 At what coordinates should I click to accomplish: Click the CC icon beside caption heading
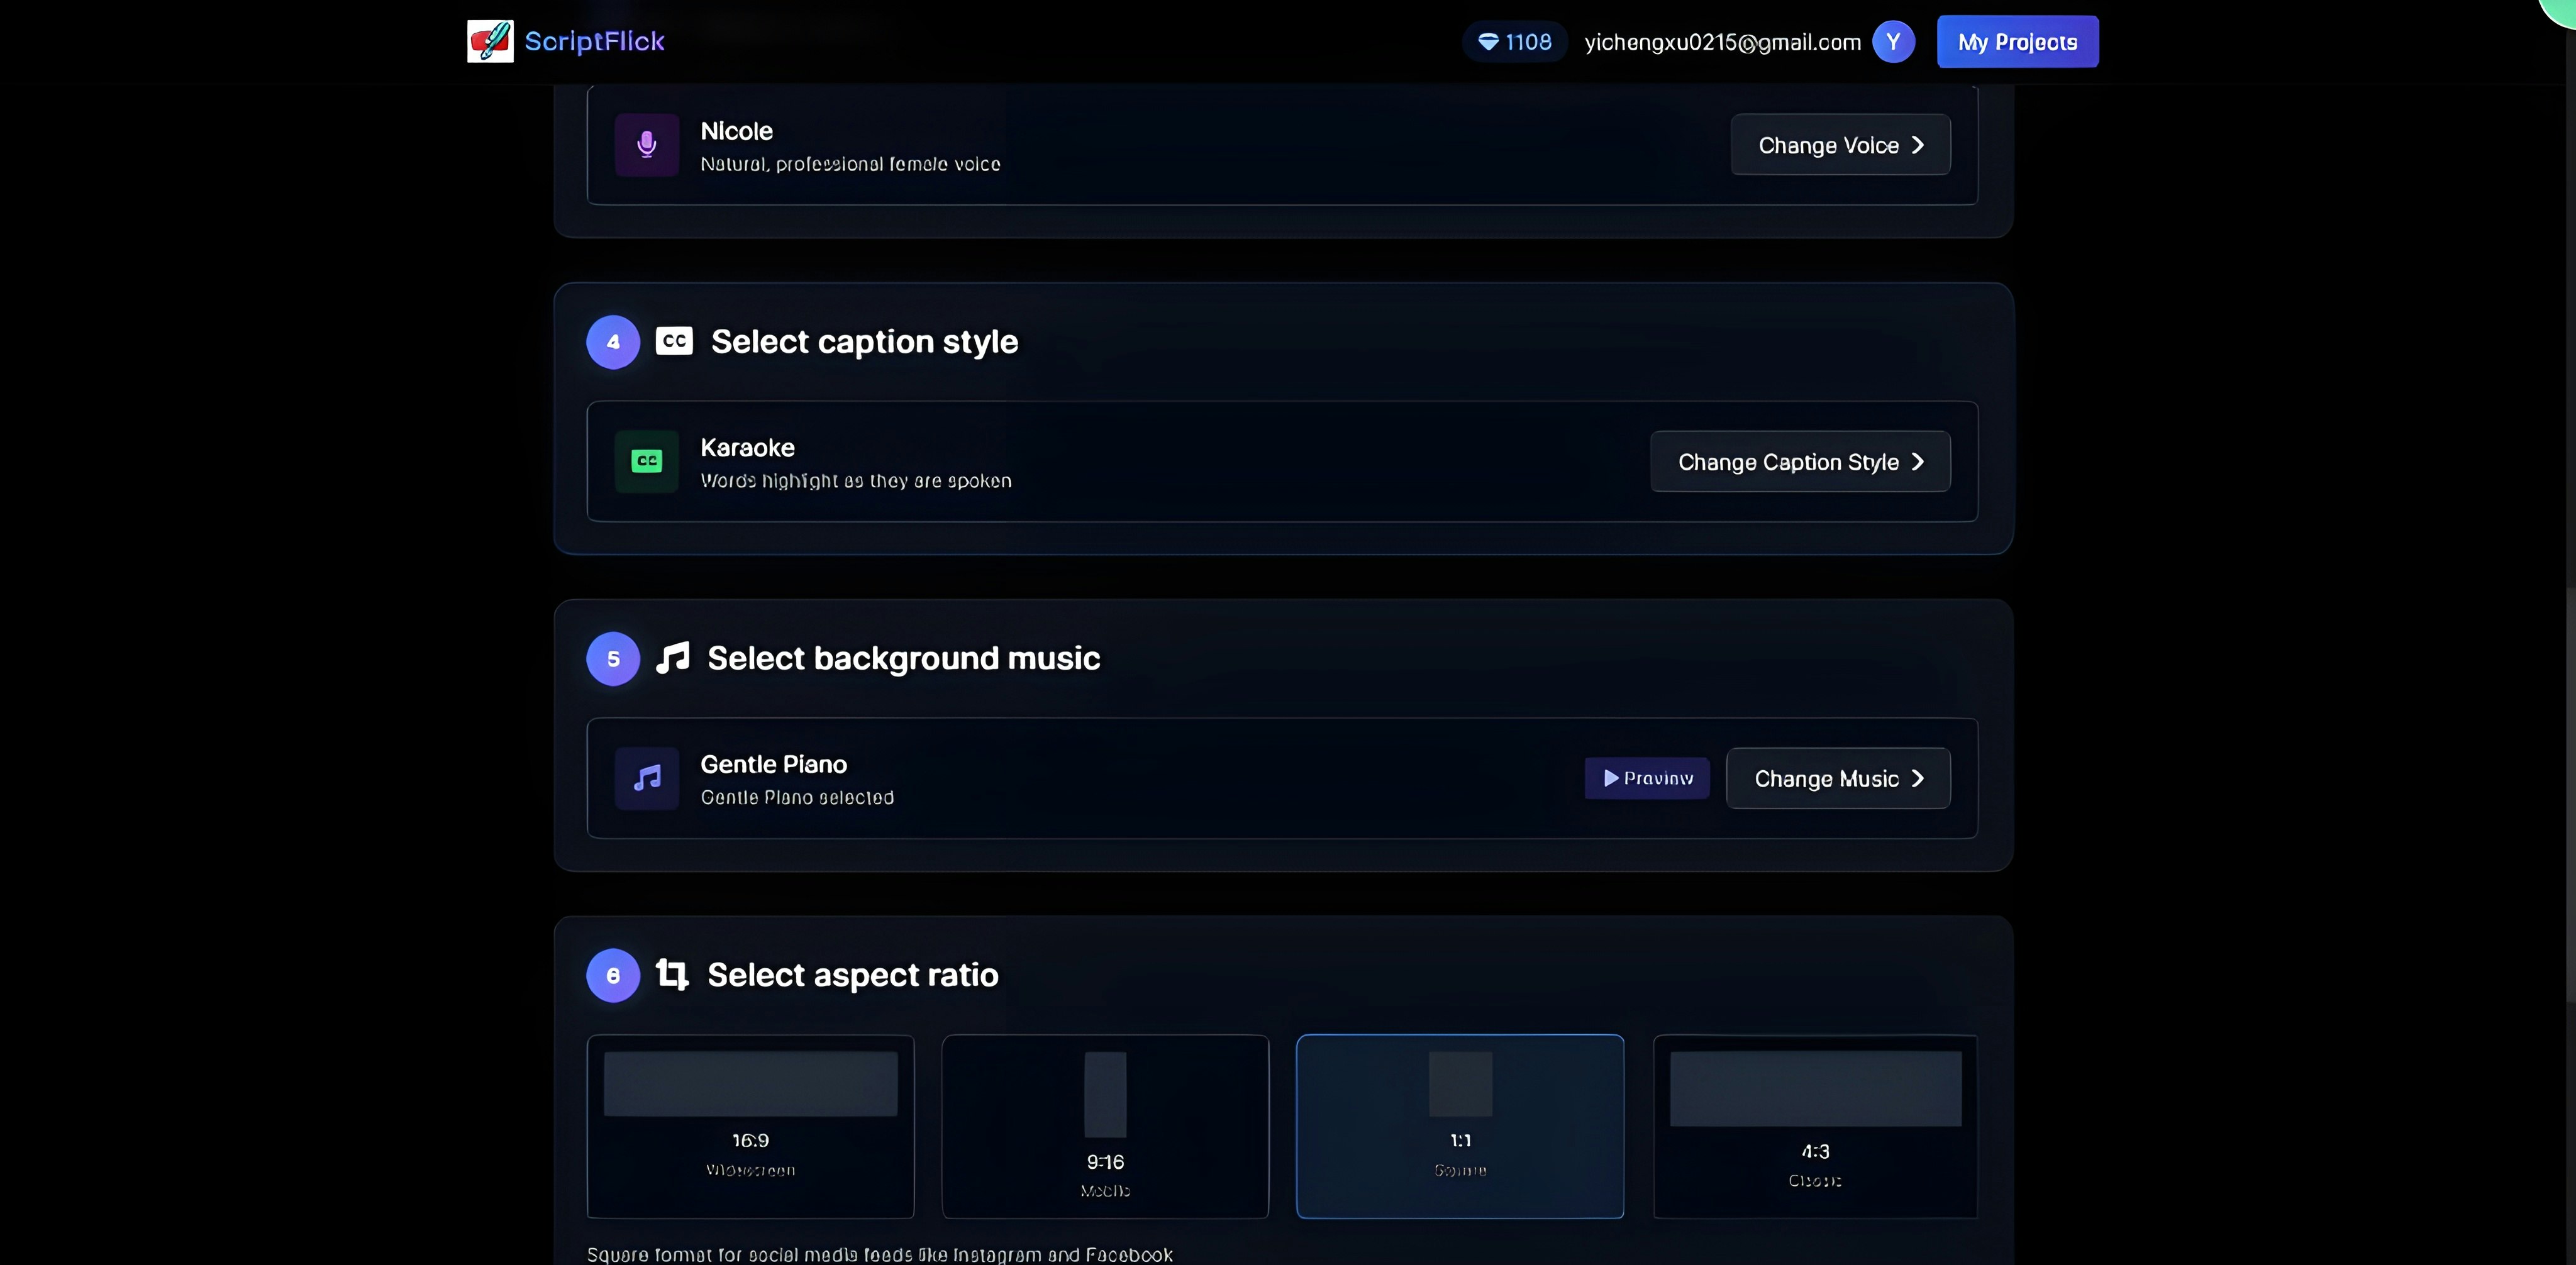tap(674, 341)
